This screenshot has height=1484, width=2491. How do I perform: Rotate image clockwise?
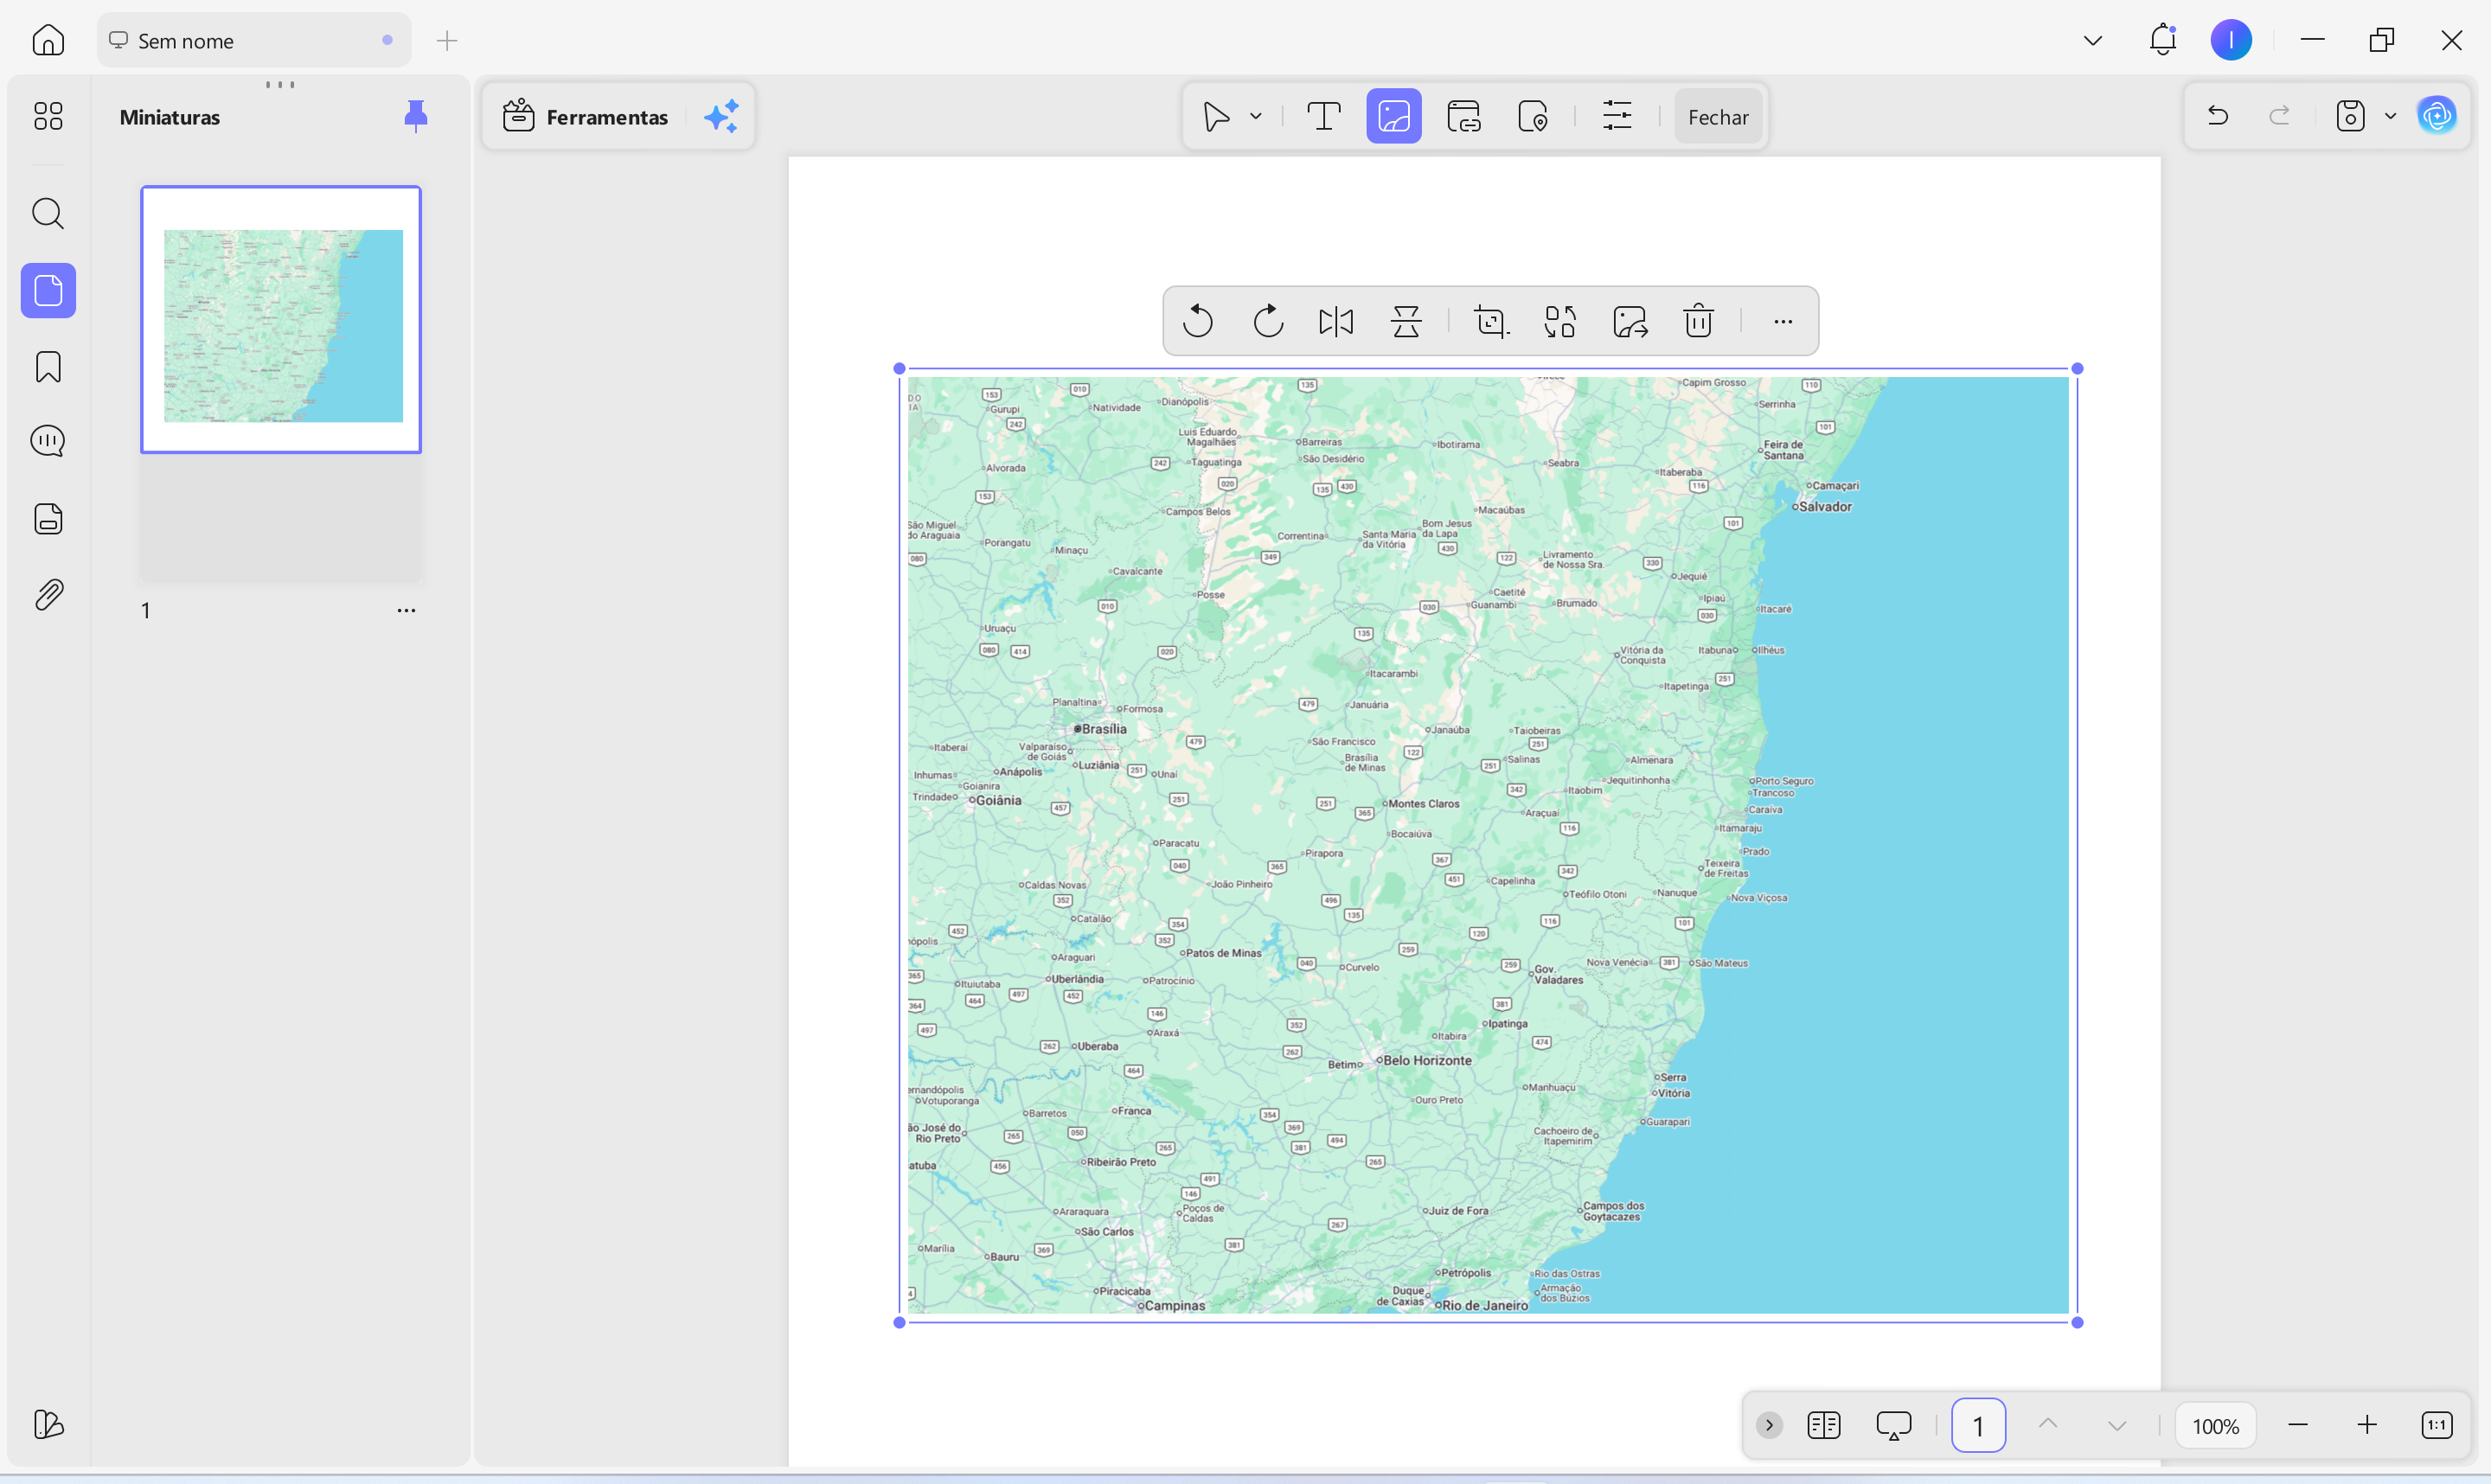pyautogui.click(x=1267, y=321)
